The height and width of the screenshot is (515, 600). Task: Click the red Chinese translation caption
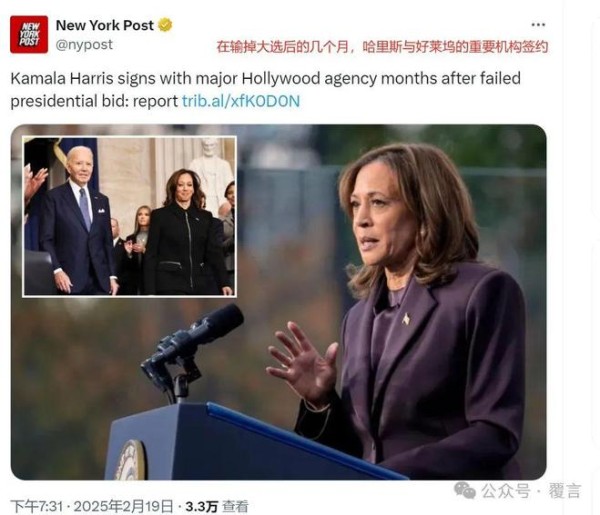point(382,47)
